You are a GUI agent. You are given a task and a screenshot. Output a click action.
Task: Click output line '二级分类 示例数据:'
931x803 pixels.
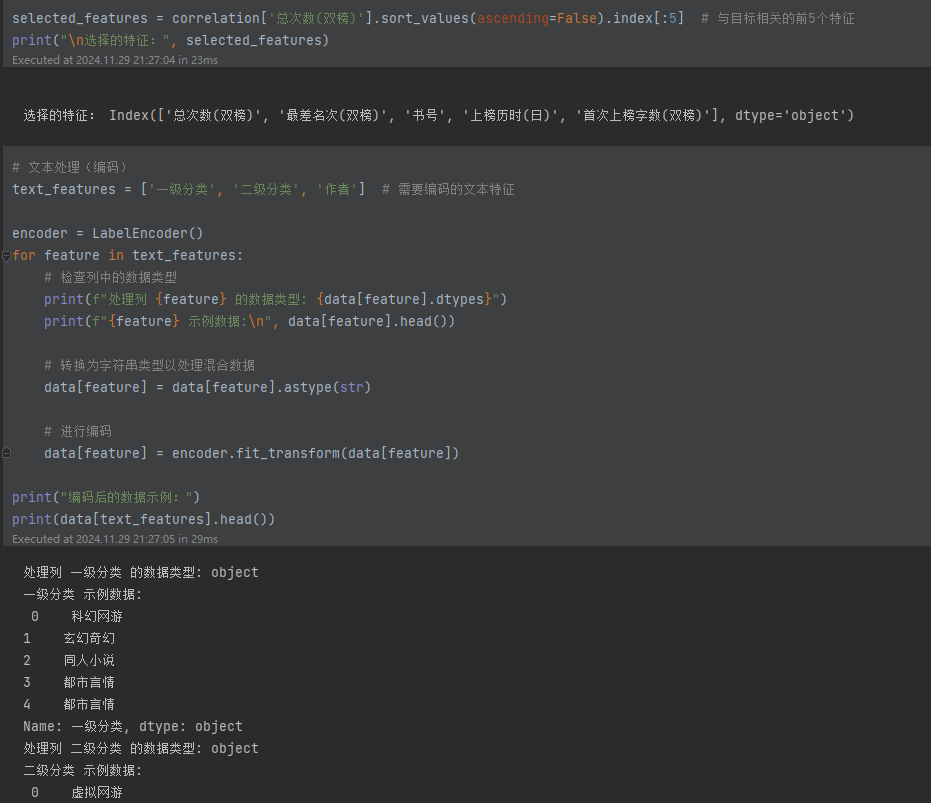83,770
